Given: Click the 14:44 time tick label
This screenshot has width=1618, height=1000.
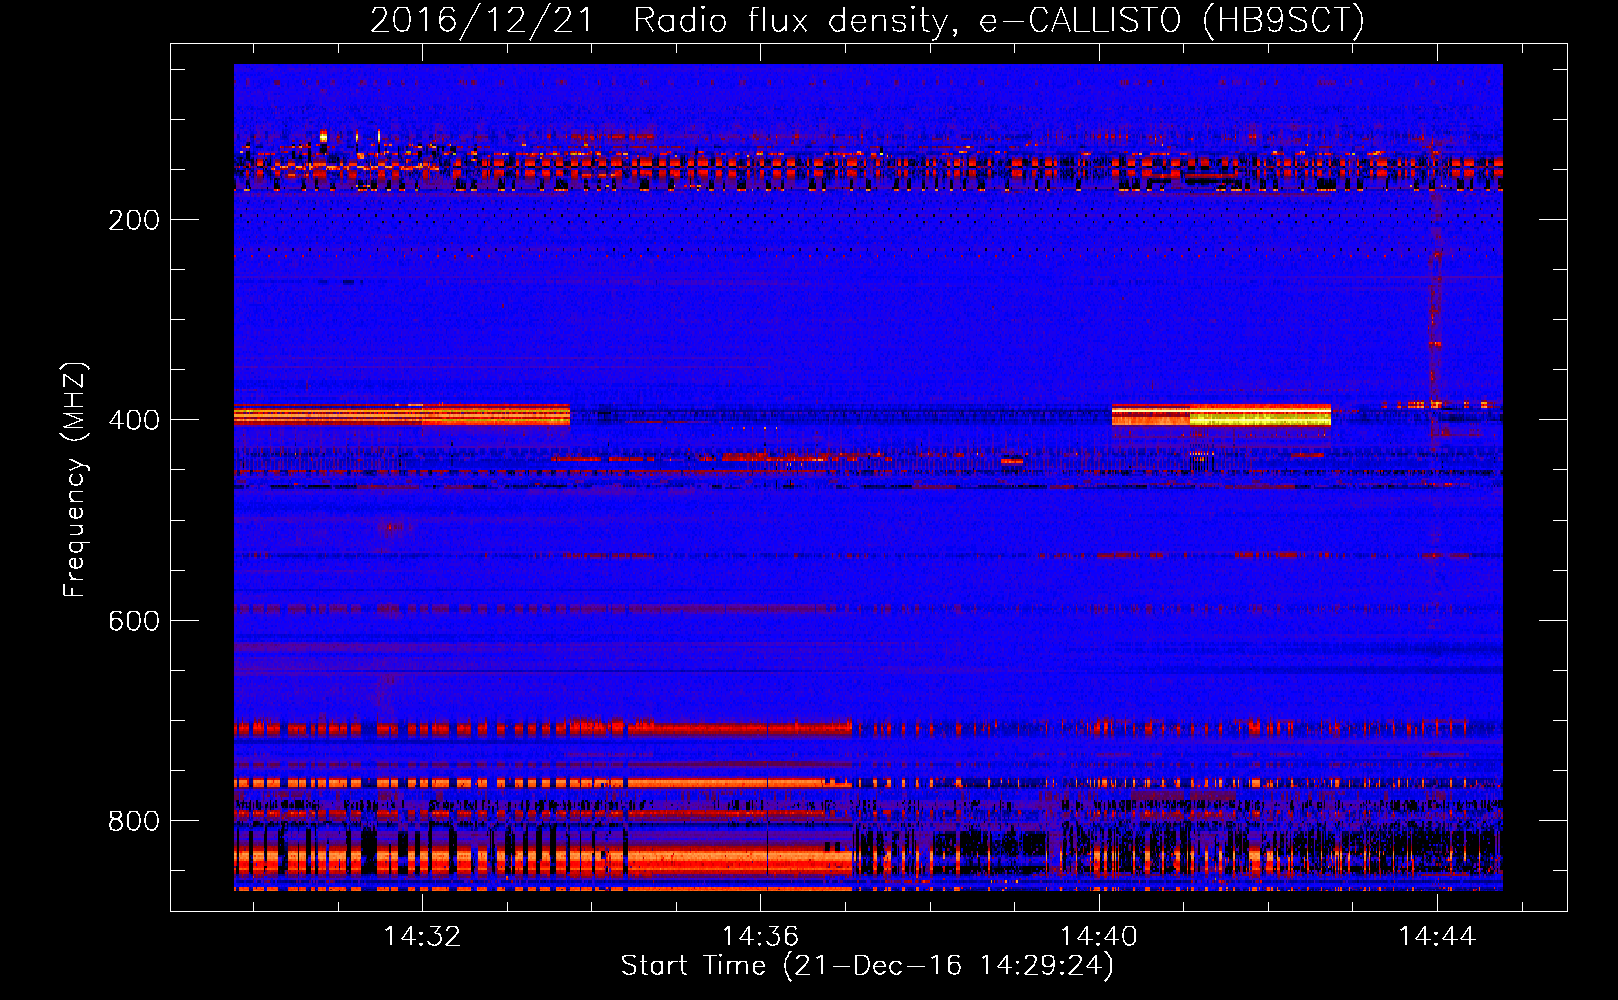Looking at the screenshot, I should [x=1436, y=937].
